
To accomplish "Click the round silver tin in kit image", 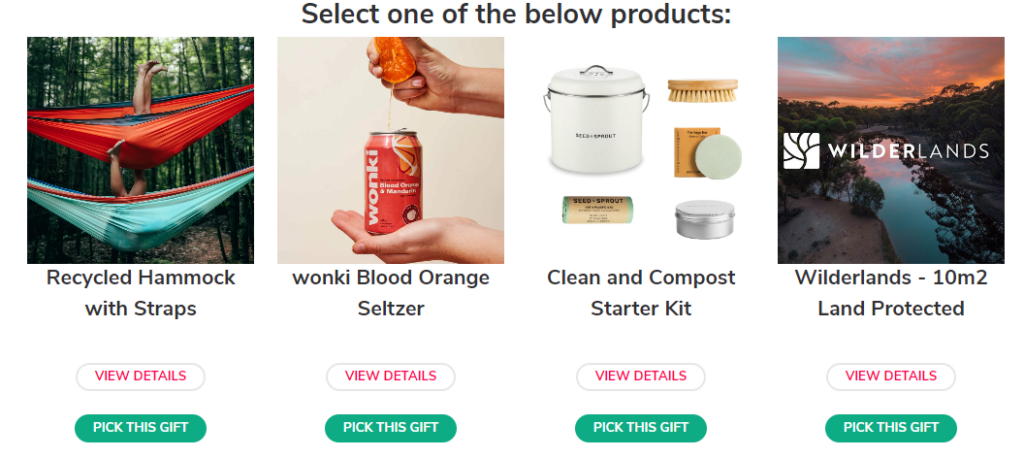I will coord(705,220).
